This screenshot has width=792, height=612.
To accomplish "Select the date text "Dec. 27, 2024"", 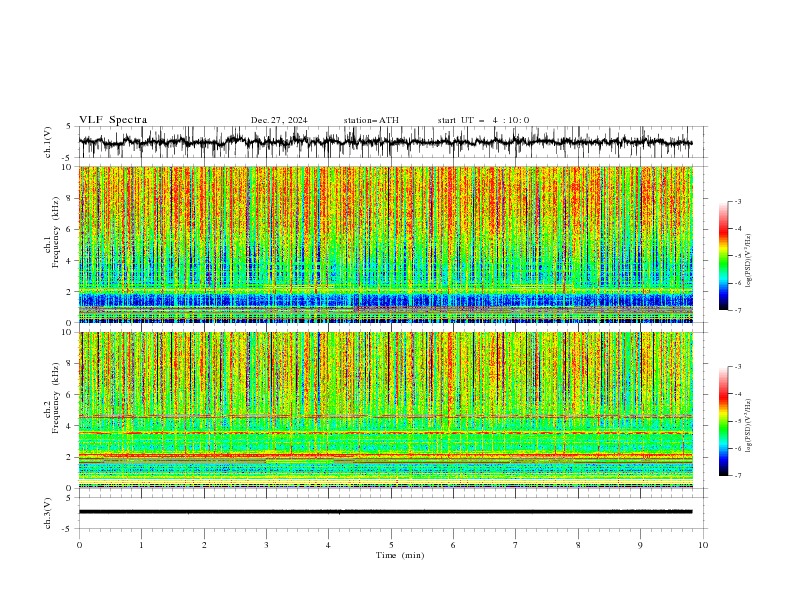I will coord(279,120).
